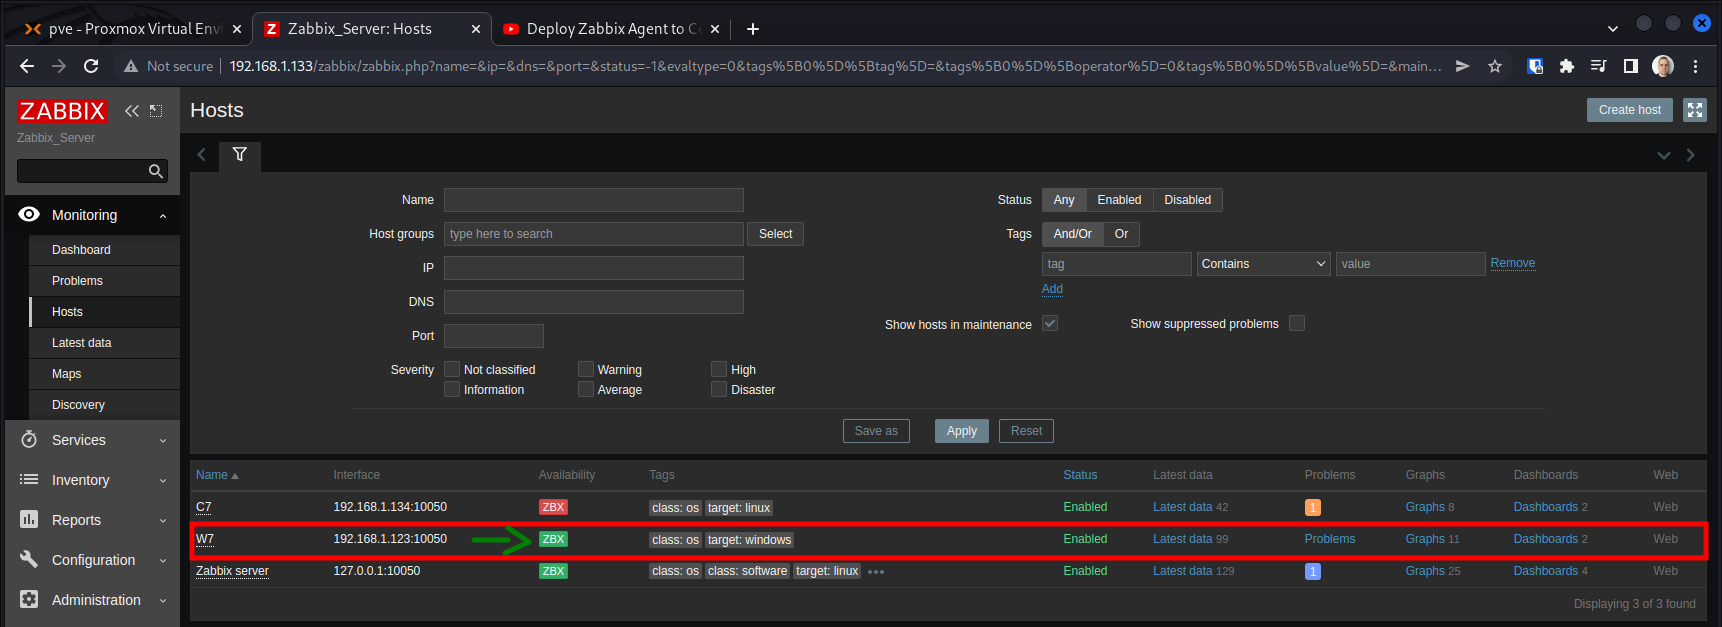Open the orange problems badge for C7

[x=1313, y=507]
